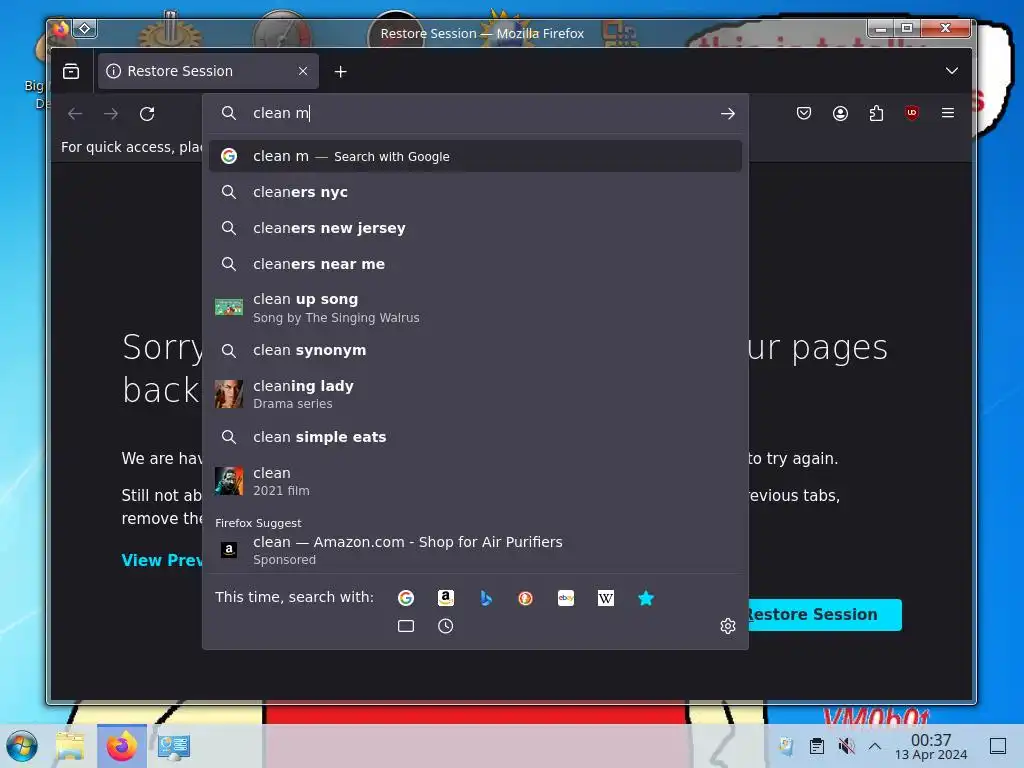Screen dimensions: 1024x768
Task: Open the Extensions panel
Action: pos(876,113)
